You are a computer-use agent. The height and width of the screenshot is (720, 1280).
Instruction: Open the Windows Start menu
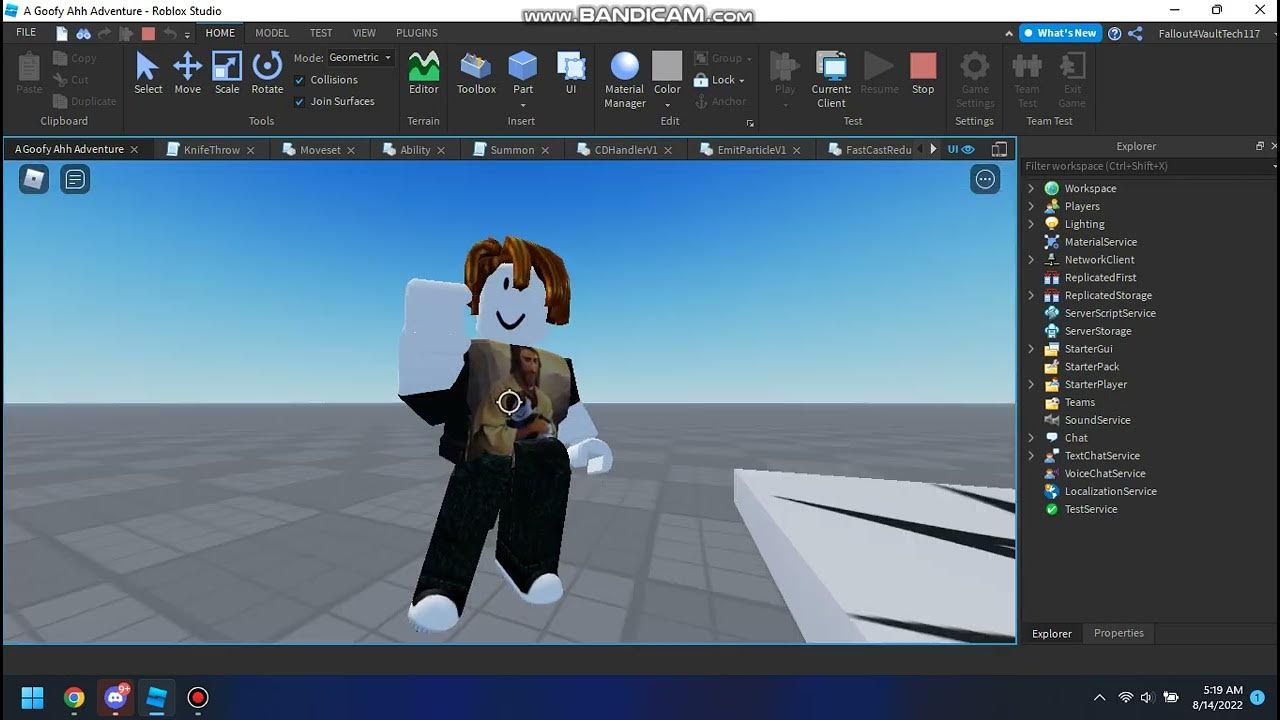click(32, 697)
